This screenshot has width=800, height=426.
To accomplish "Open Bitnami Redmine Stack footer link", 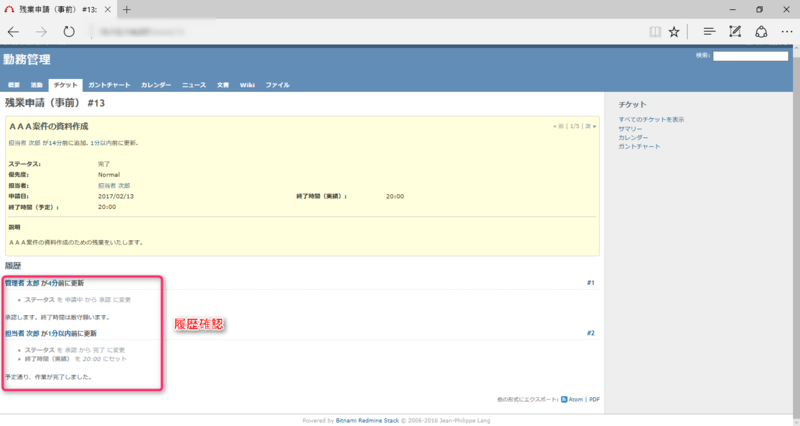I will (x=367, y=420).
